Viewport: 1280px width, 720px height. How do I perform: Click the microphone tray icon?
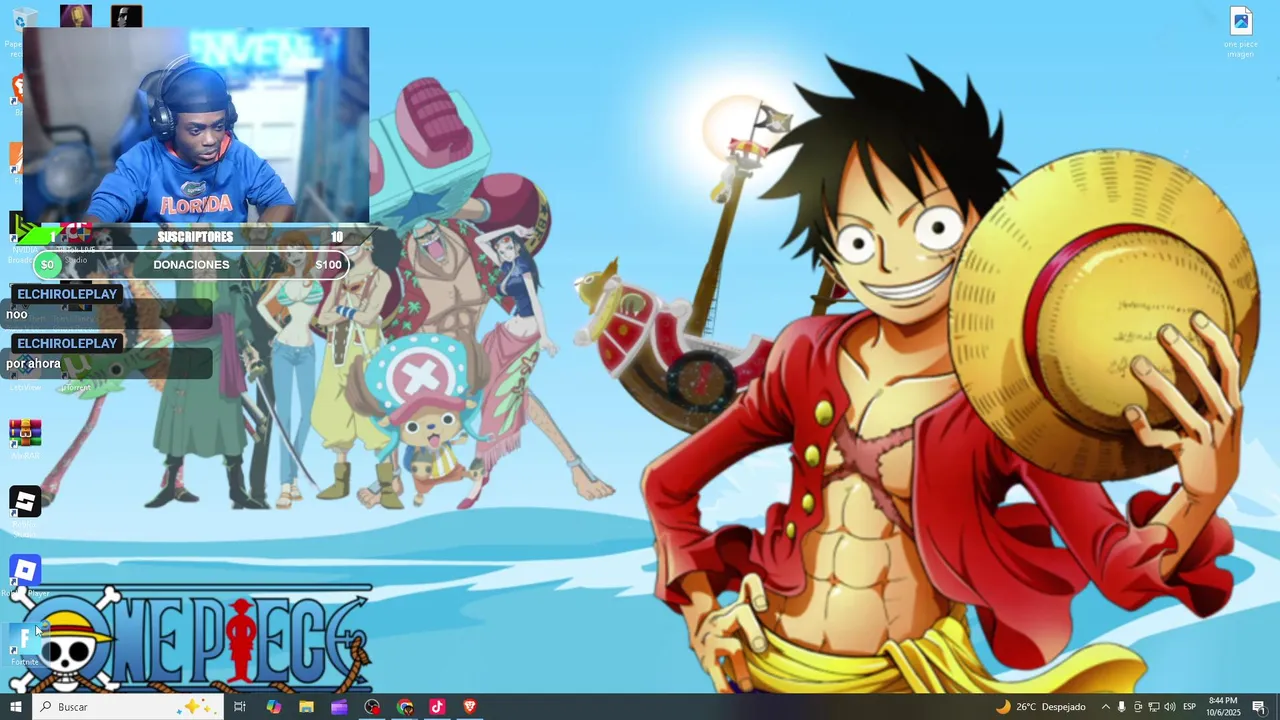(x=1121, y=707)
